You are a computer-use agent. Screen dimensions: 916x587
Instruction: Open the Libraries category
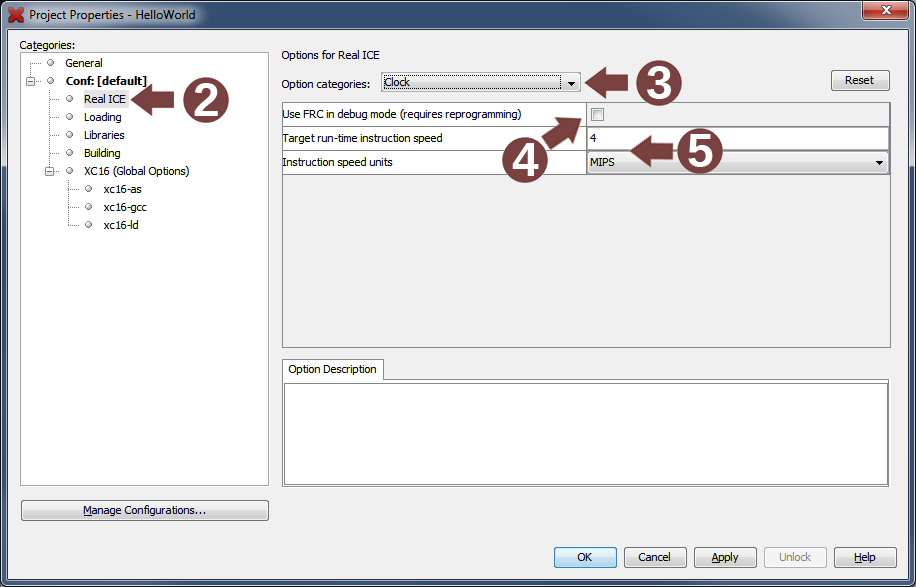104,135
